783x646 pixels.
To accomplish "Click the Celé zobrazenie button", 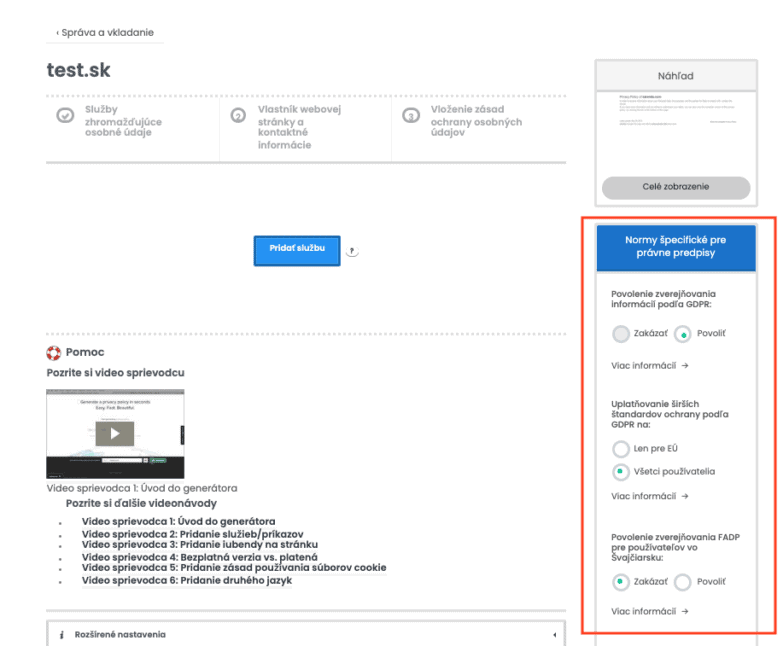I will (x=675, y=187).
